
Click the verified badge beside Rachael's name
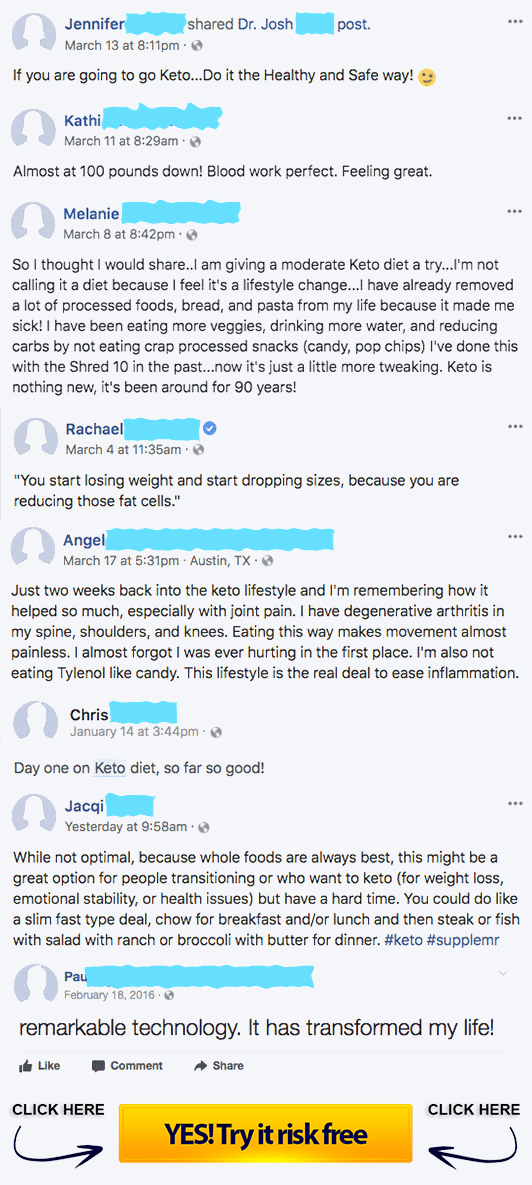[211, 429]
